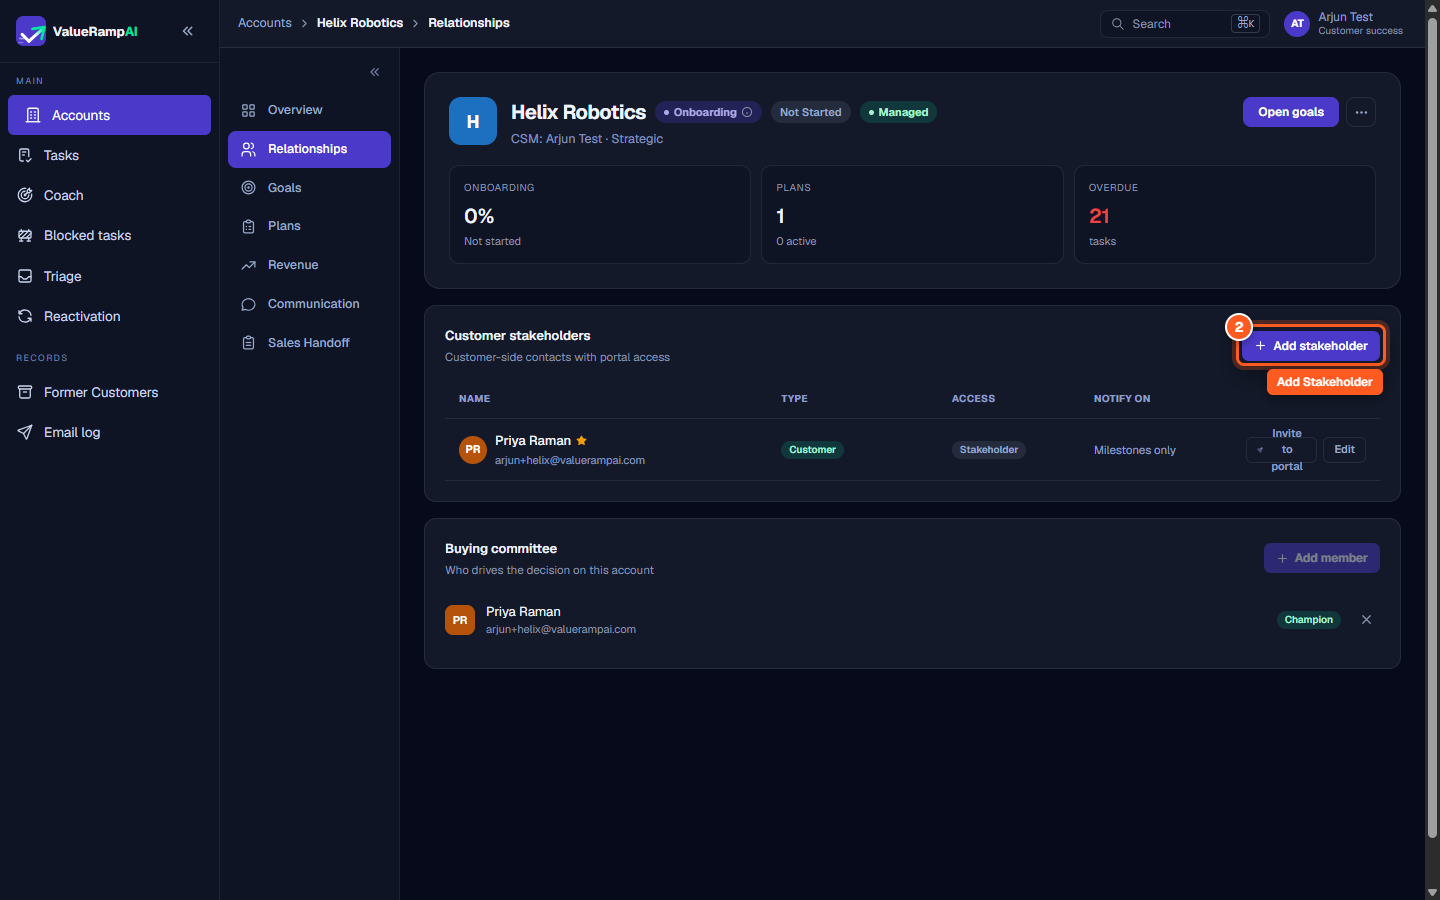Click the ValueRampAI logo icon

[31, 31]
